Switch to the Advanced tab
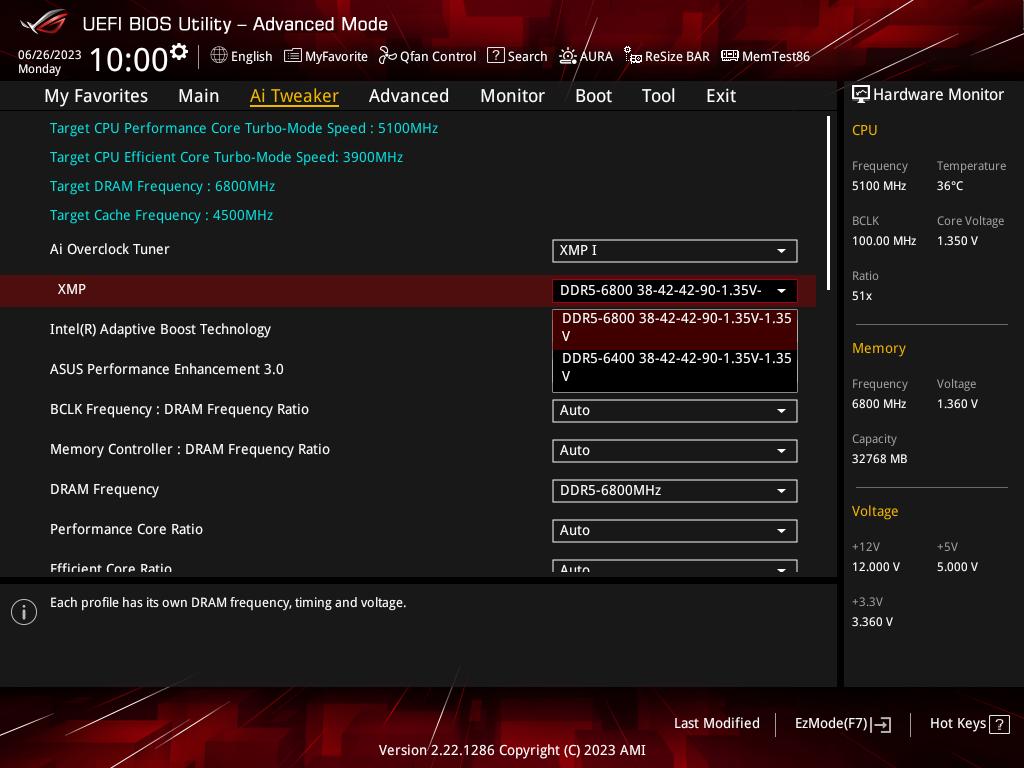This screenshot has width=1024, height=768. (408, 96)
